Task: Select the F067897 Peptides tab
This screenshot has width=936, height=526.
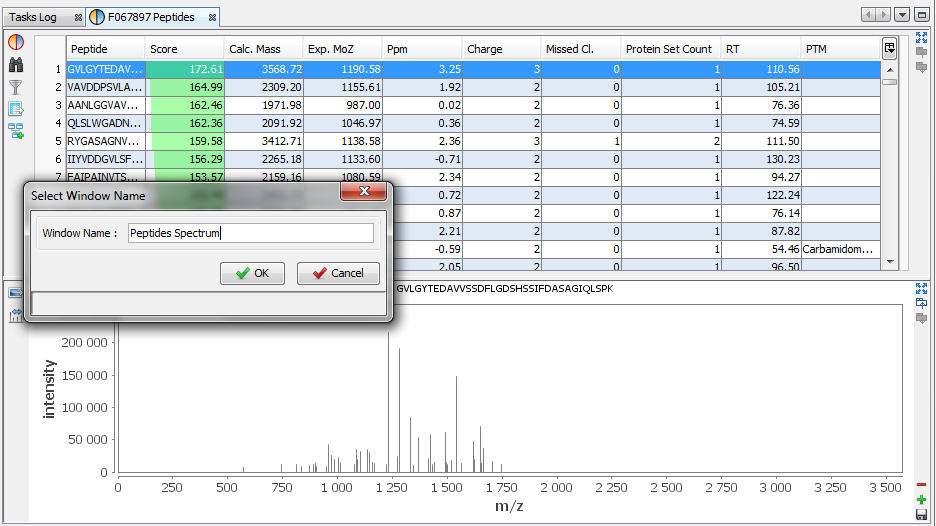Action: coord(148,17)
